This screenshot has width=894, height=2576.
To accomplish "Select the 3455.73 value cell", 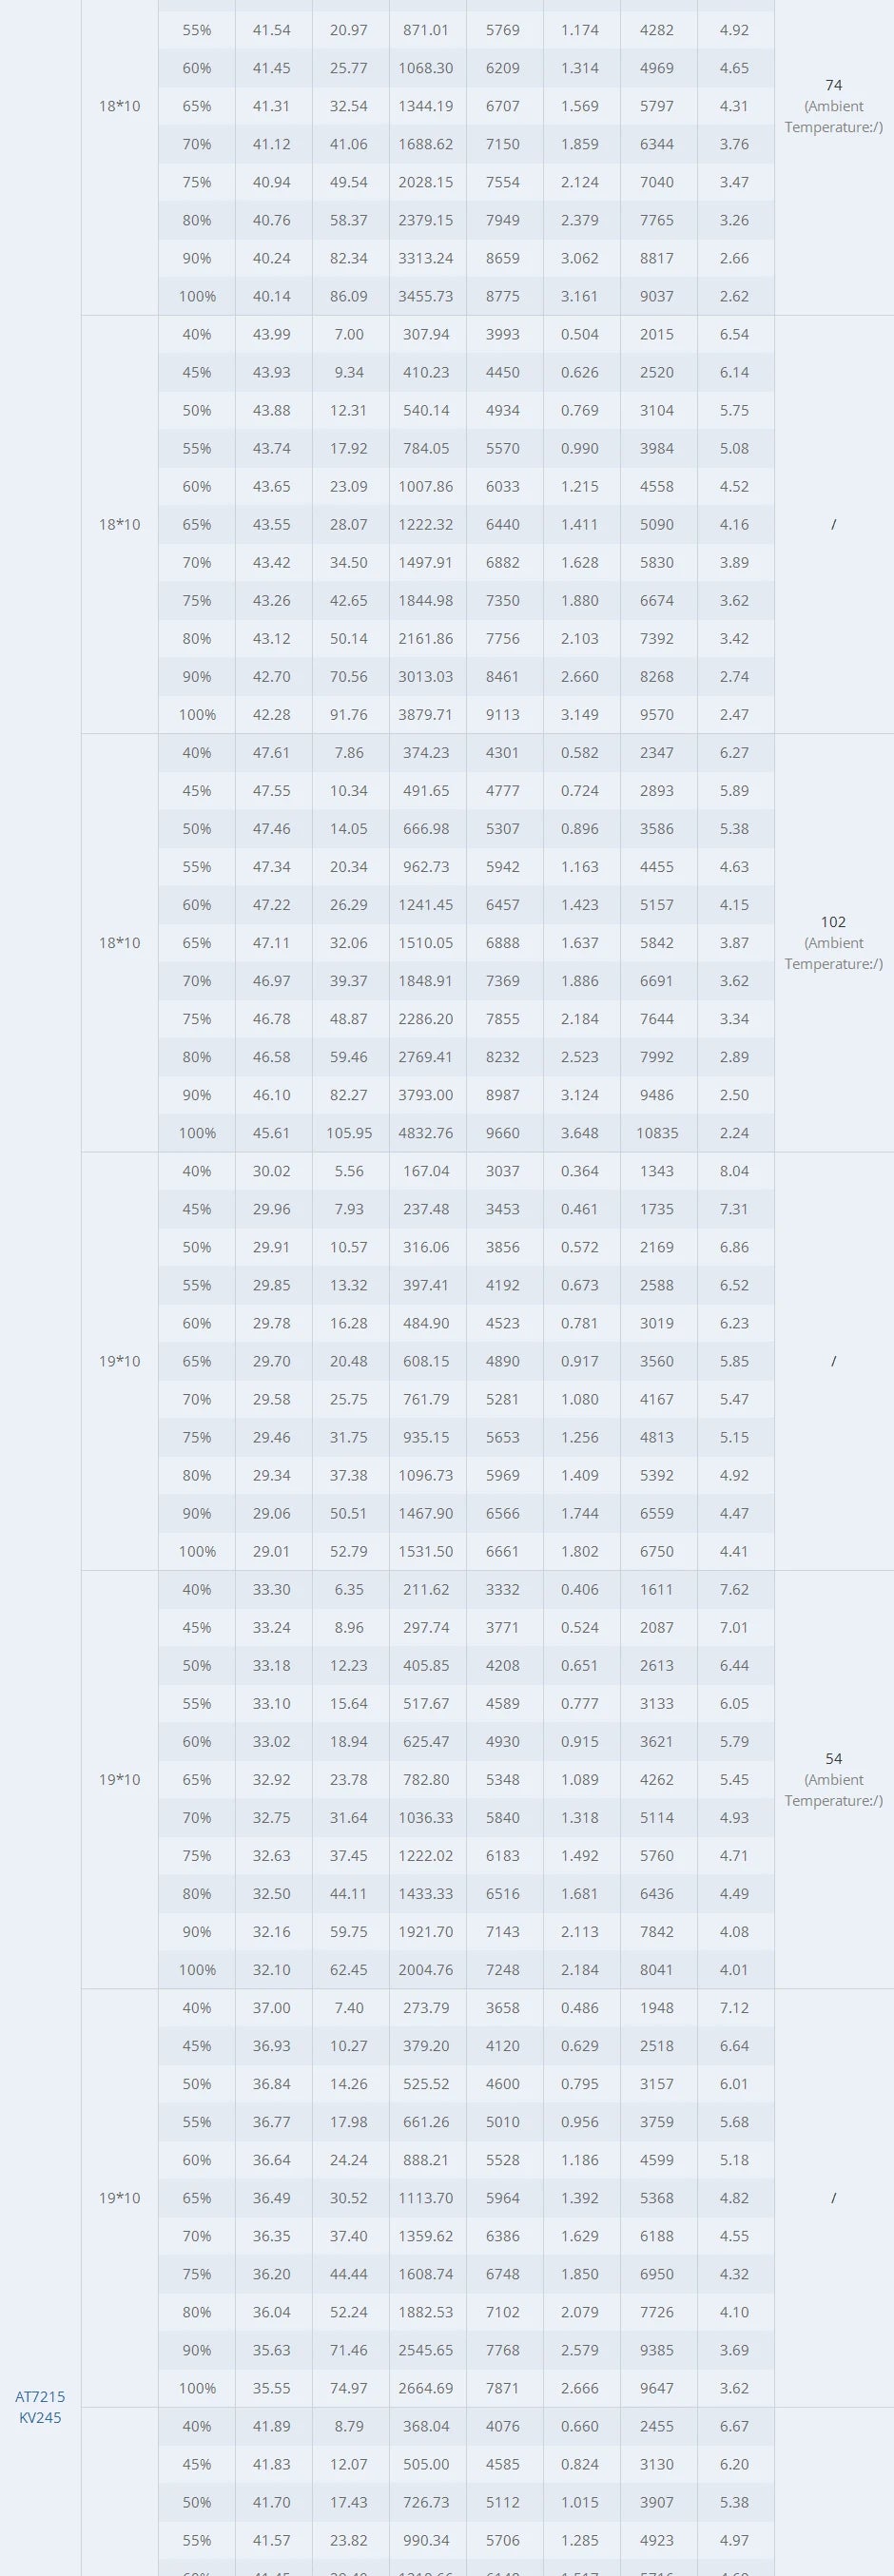I will point(426,296).
